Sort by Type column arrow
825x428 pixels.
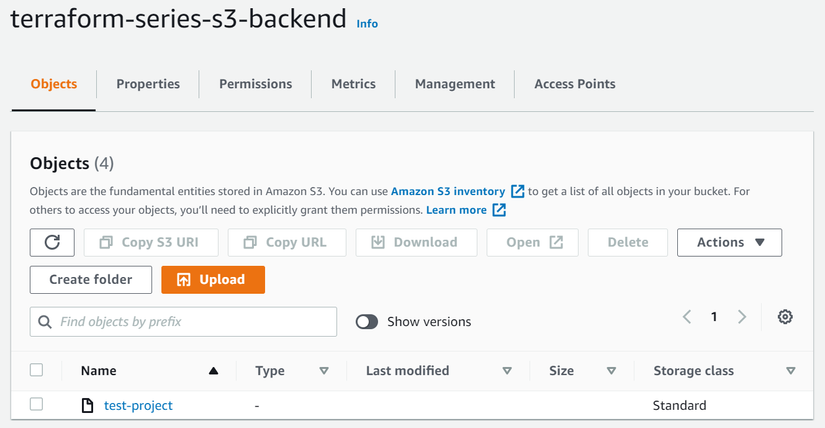[x=323, y=371]
